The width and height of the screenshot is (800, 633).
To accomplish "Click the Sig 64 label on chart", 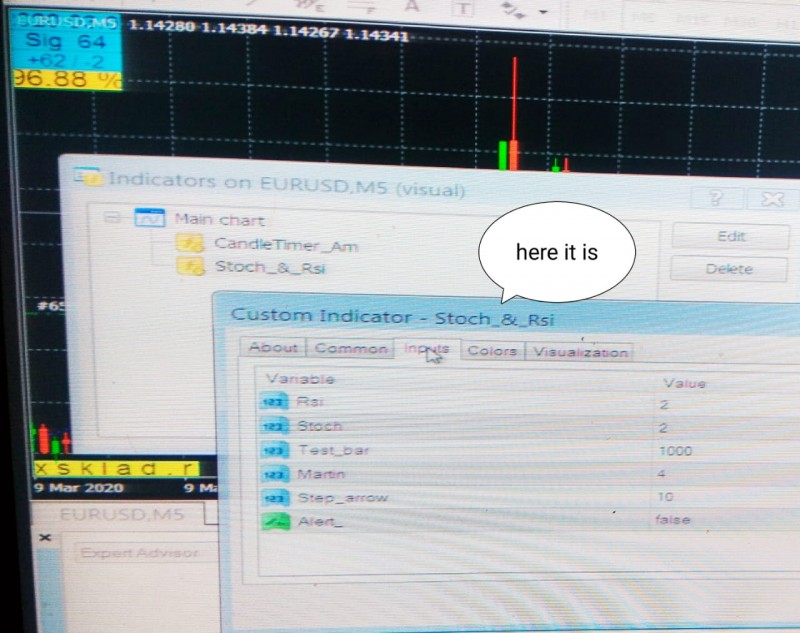I will [x=66, y=41].
